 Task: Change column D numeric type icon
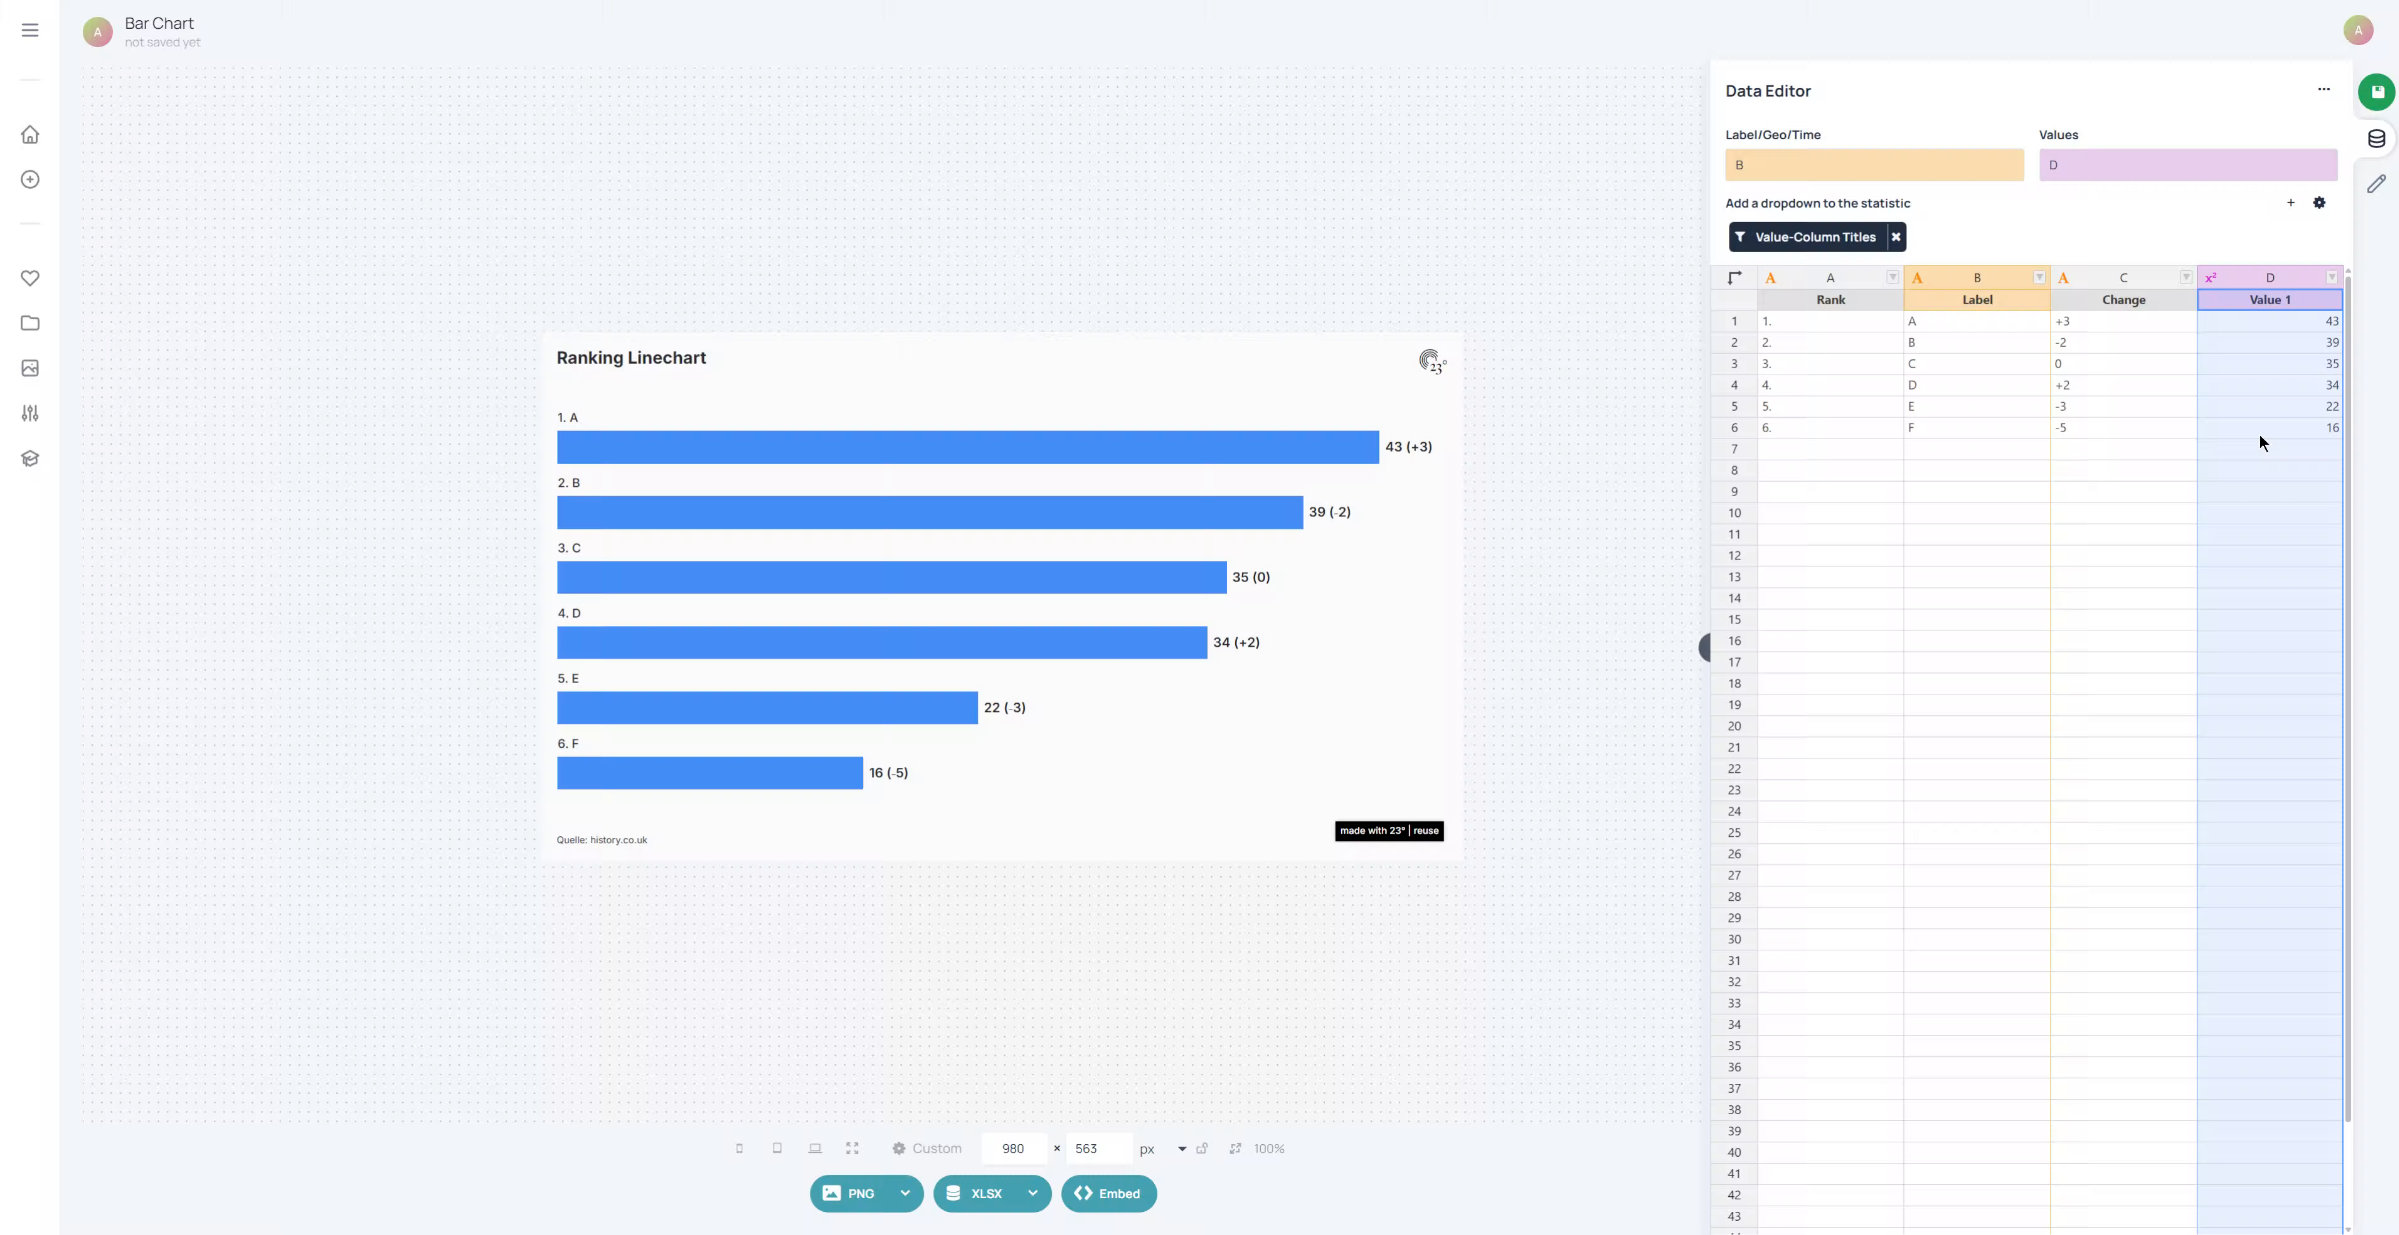point(2210,278)
